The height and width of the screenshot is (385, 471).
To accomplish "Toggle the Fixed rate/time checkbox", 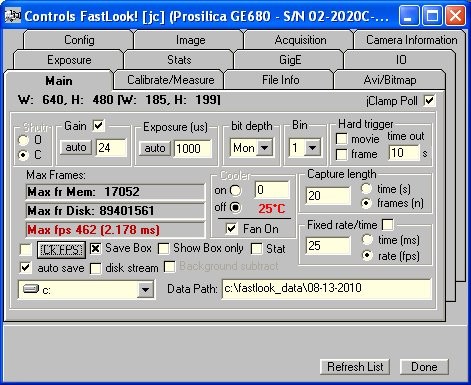I will coord(388,224).
